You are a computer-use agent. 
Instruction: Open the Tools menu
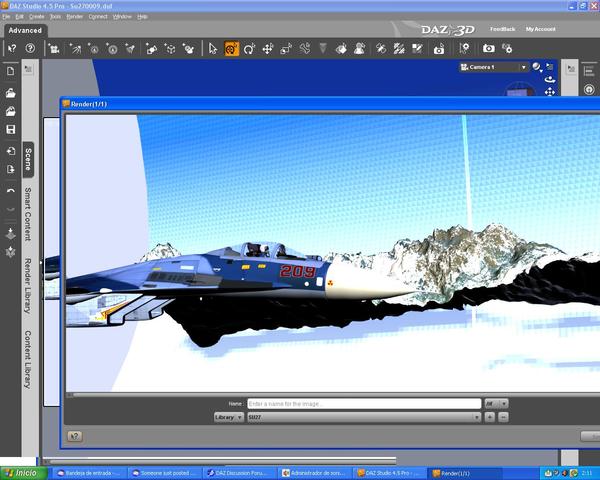pyautogui.click(x=55, y=17)
